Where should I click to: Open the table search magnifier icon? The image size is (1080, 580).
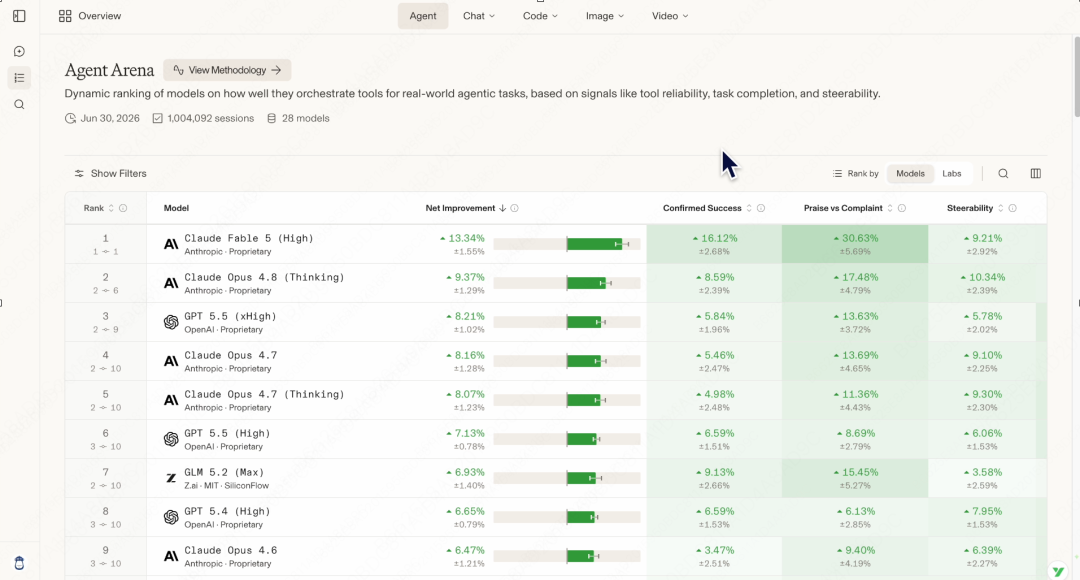[x=1004, y=174]
